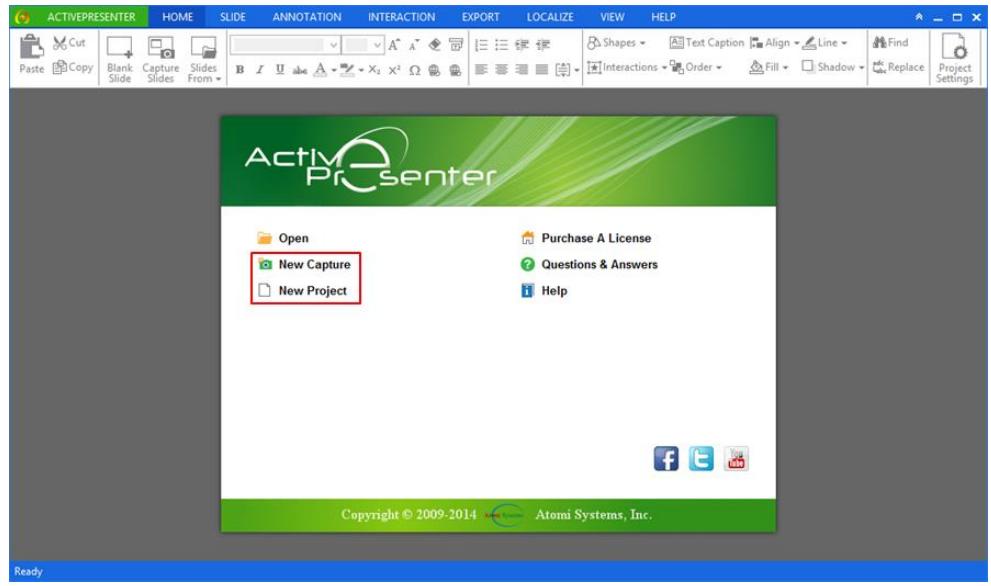This screenshot has height=586, width=991.
Task: Click Open on the start page
Action: coord(283,238)
